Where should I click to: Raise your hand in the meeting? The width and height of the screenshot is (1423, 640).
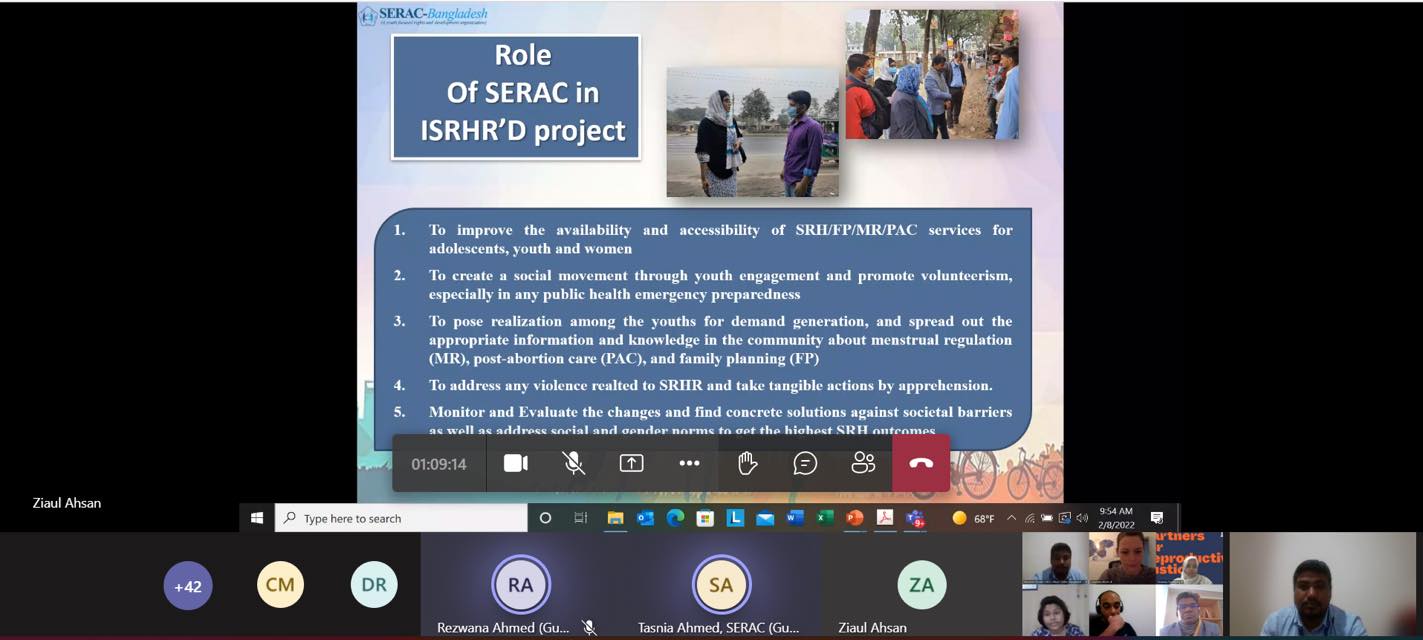coord(747,463)
